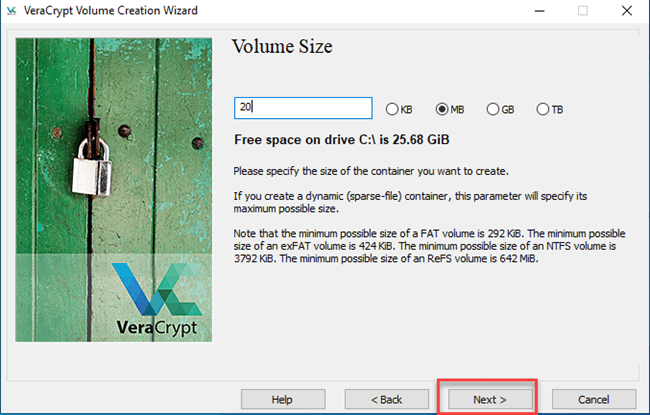Viewport: 650px width, 415px height.
Task: Focus the volume size input field
Action: pyautogui.click(x=302, y=108)
